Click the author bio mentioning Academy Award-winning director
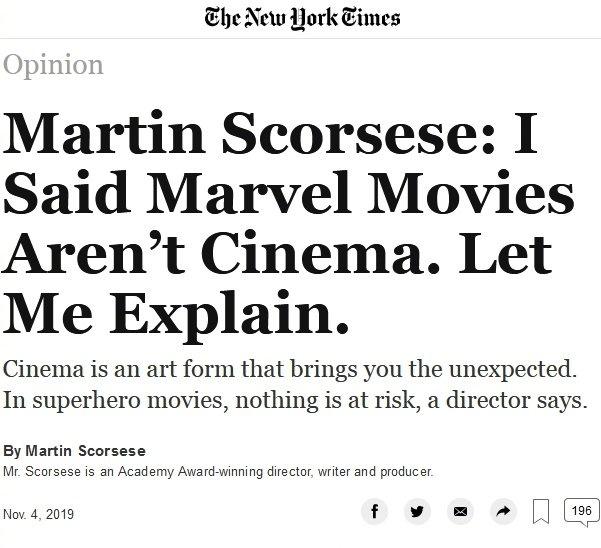 [x=218, y=471]
